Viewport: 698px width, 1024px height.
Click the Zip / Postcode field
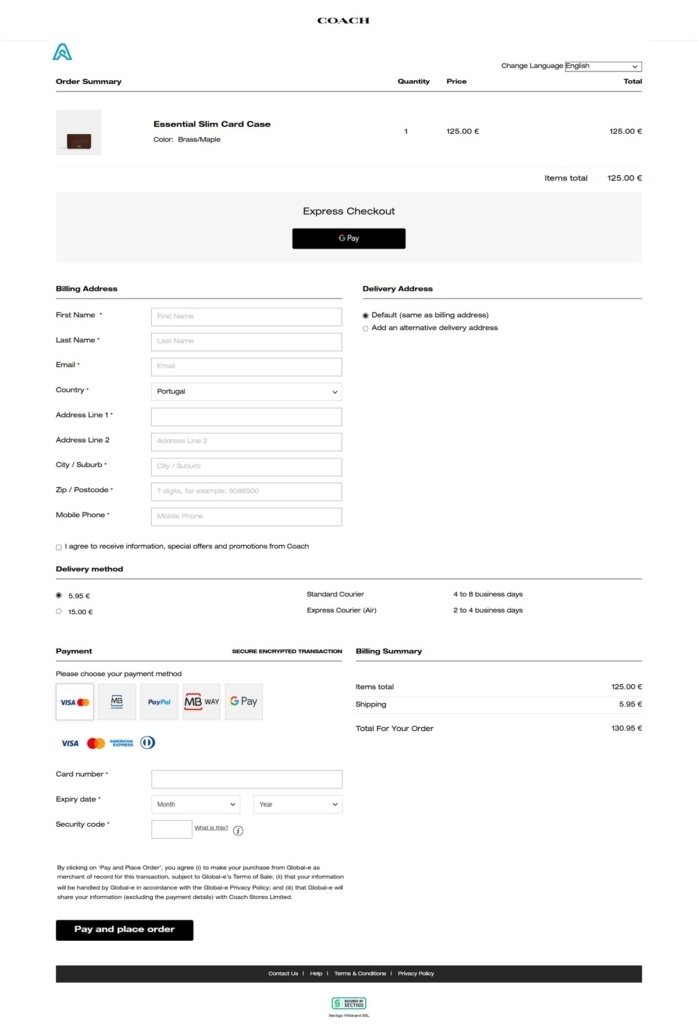(x=246, y=491)
